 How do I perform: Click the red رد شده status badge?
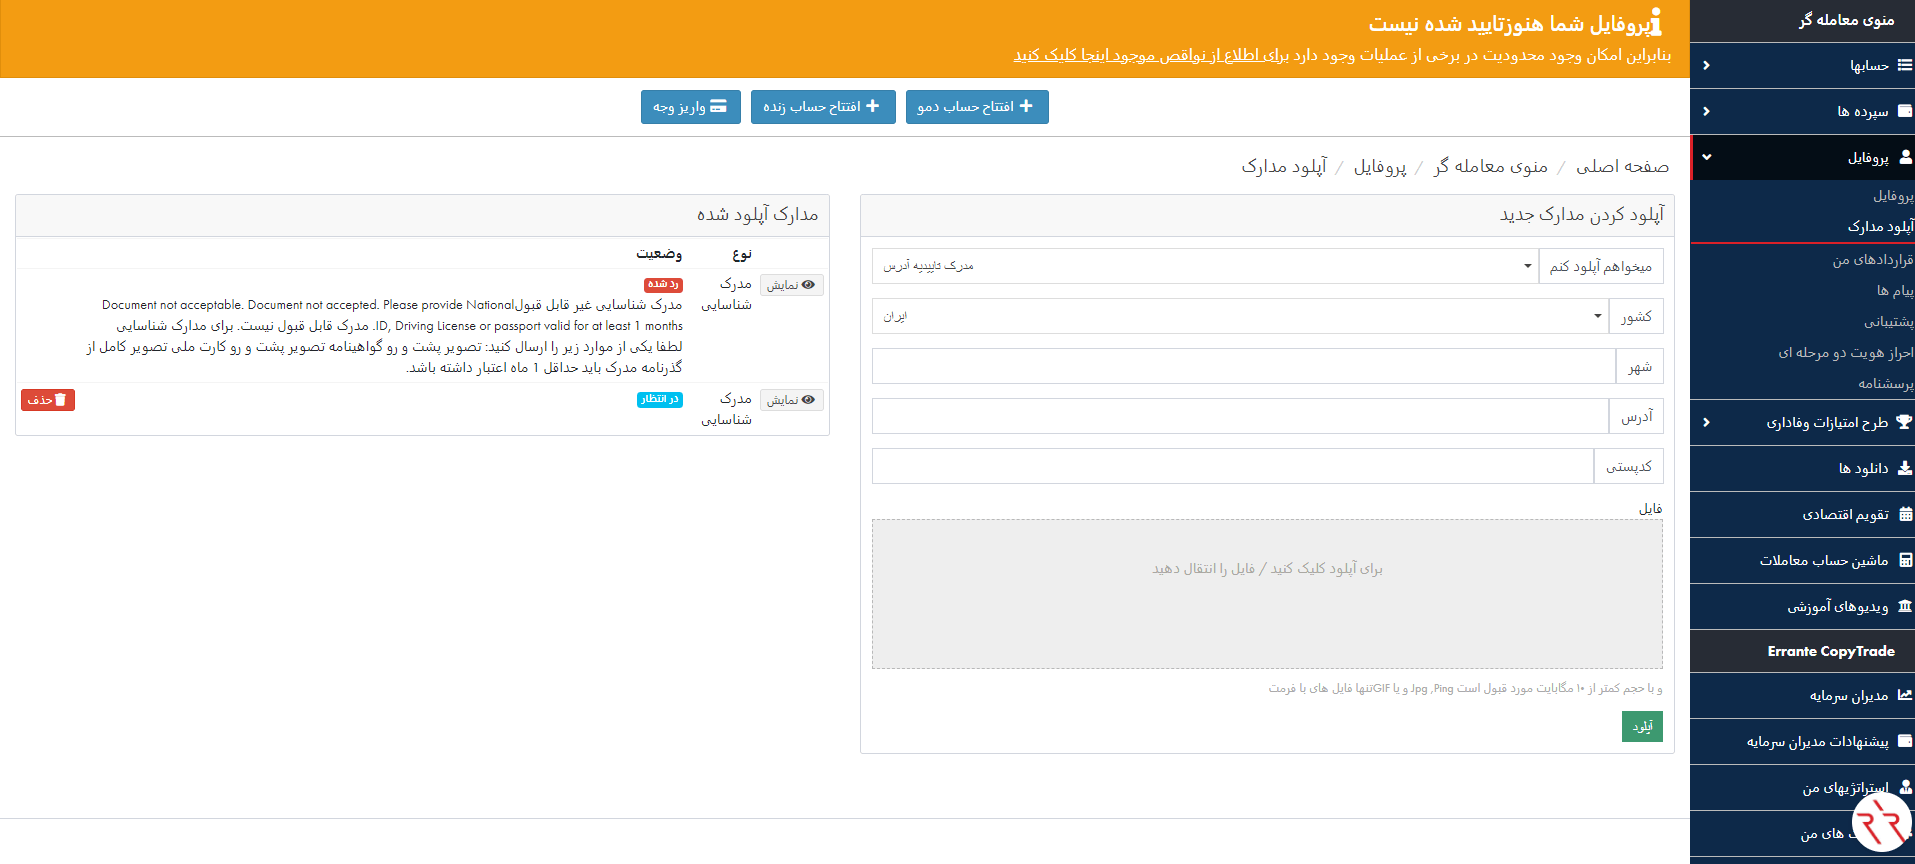point(663,285)
